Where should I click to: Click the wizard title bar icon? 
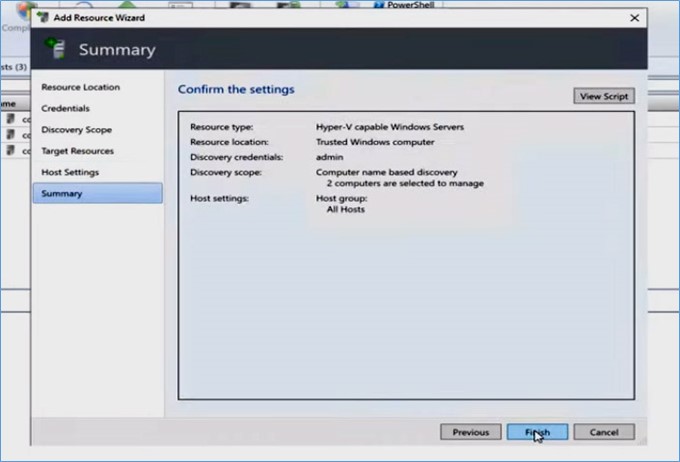pyautogui.click(x=42, y=17)
